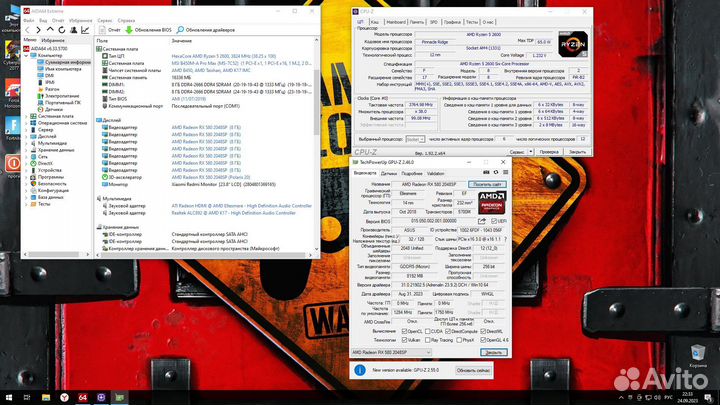Click the AIDA64 refresh icon
Viewport: 720px width, 405px height.
[62, 30]
